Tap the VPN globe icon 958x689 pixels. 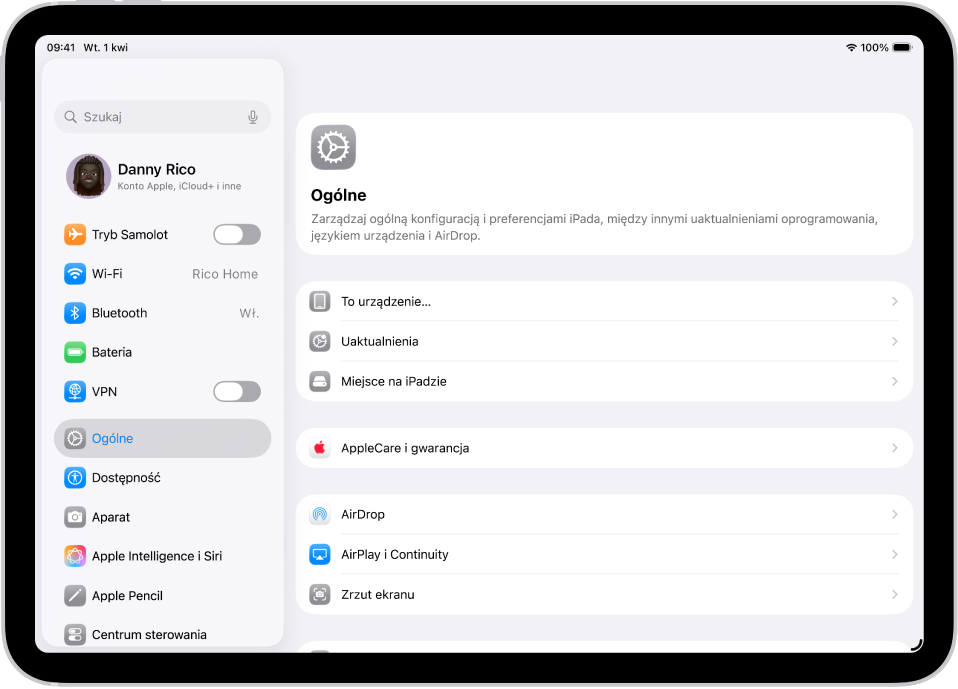click(75, 392)
